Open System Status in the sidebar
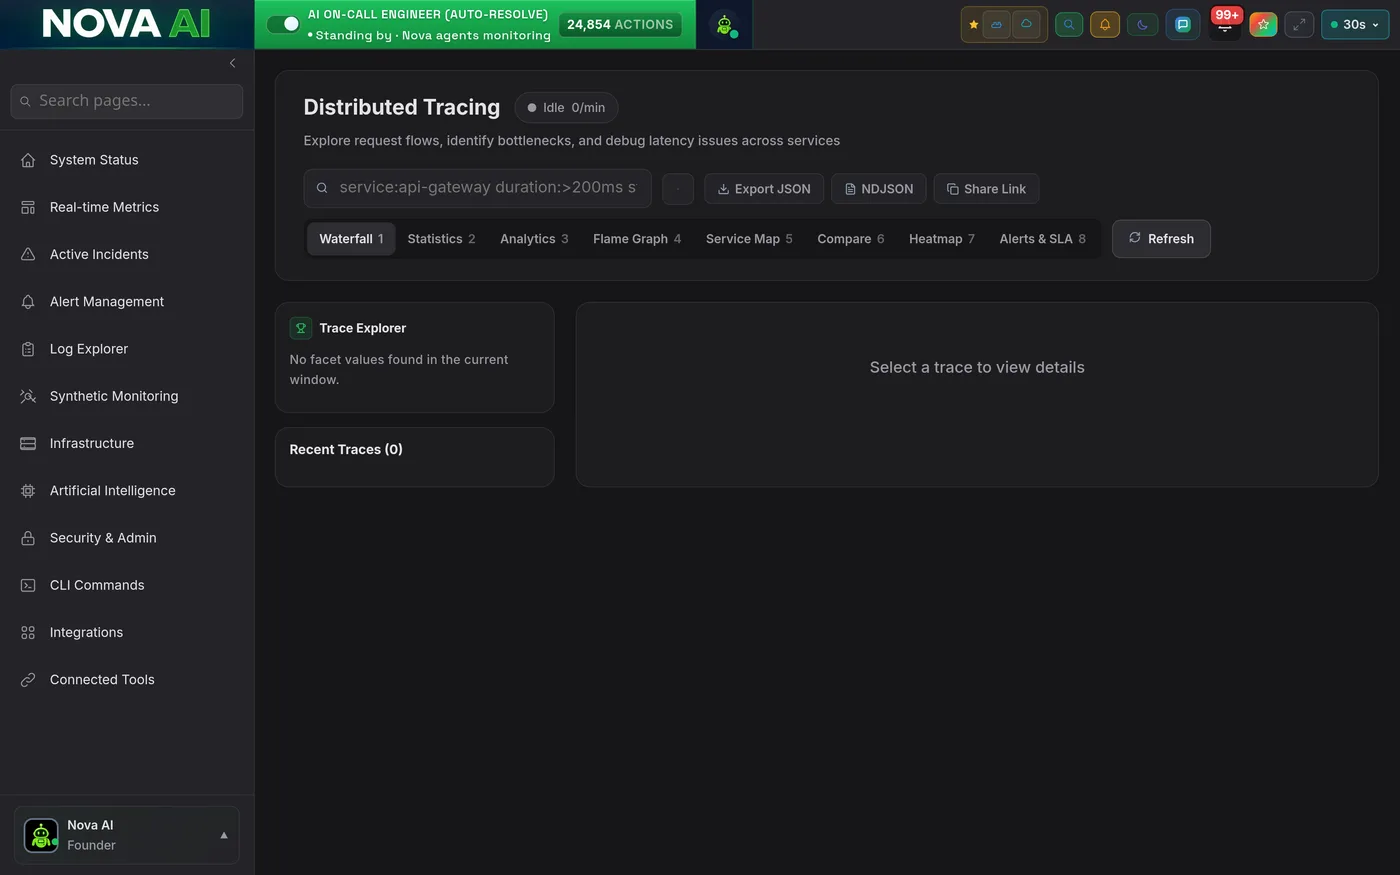 pos(127,160)
